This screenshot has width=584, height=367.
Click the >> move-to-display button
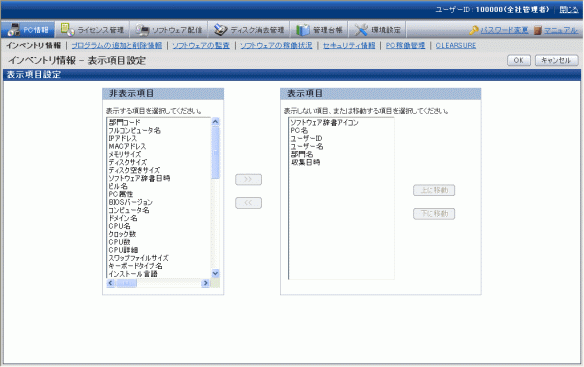[x=248, y=180]
